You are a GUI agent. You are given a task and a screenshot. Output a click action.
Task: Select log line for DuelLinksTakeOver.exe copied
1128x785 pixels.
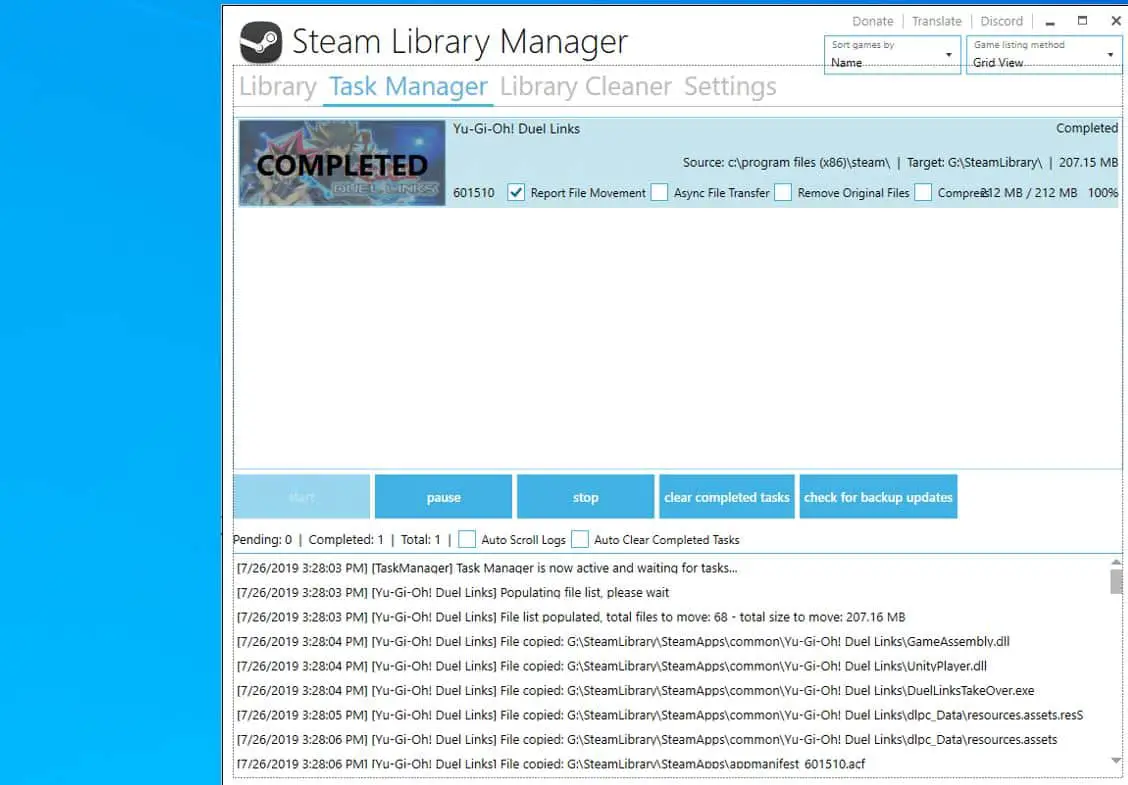click(x=636, y=690)
